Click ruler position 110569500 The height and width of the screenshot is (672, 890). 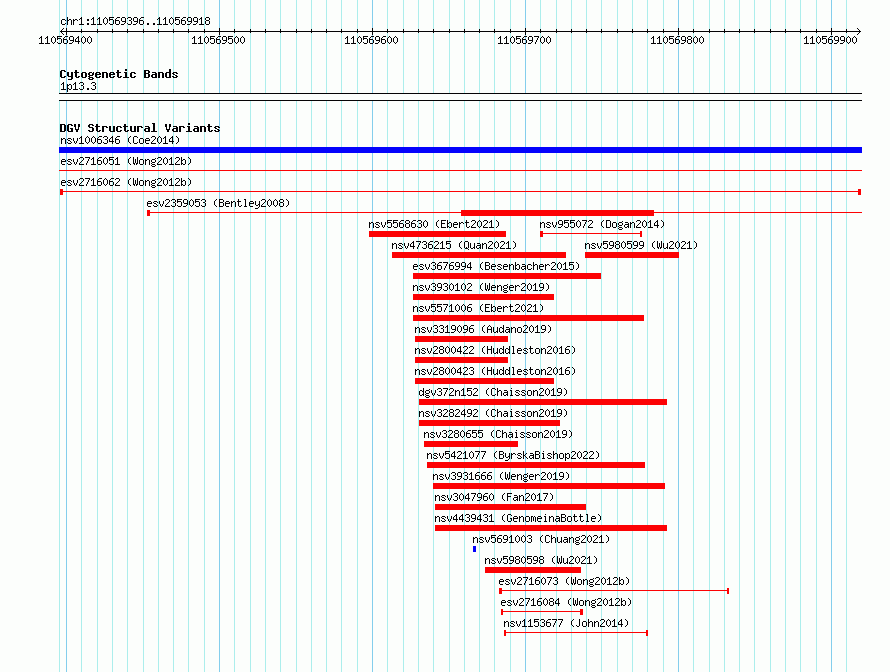click(218, 40)
